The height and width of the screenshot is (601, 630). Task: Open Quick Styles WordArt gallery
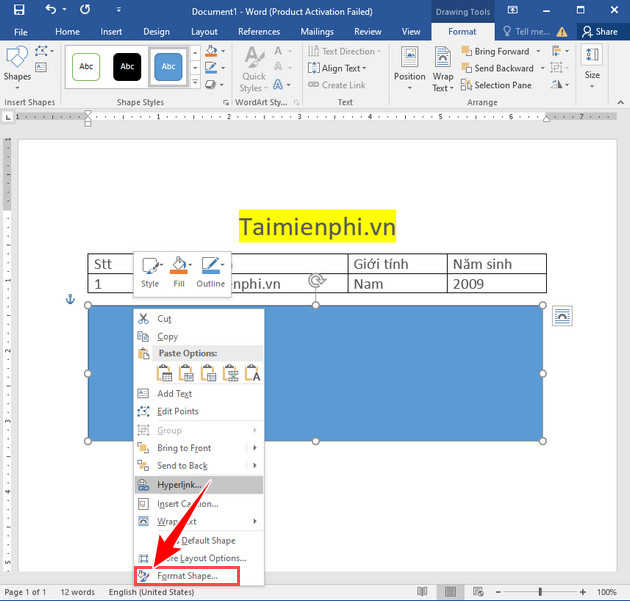click(x=254, y=70)
